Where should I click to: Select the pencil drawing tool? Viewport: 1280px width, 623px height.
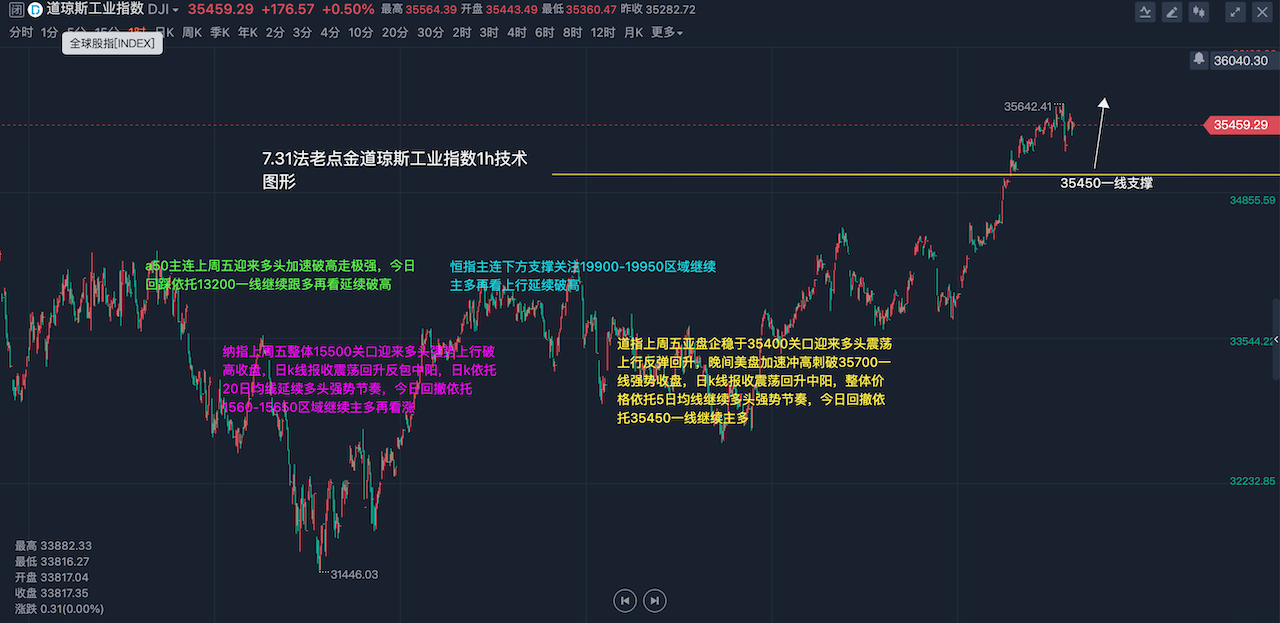[x=1172, y=12]
